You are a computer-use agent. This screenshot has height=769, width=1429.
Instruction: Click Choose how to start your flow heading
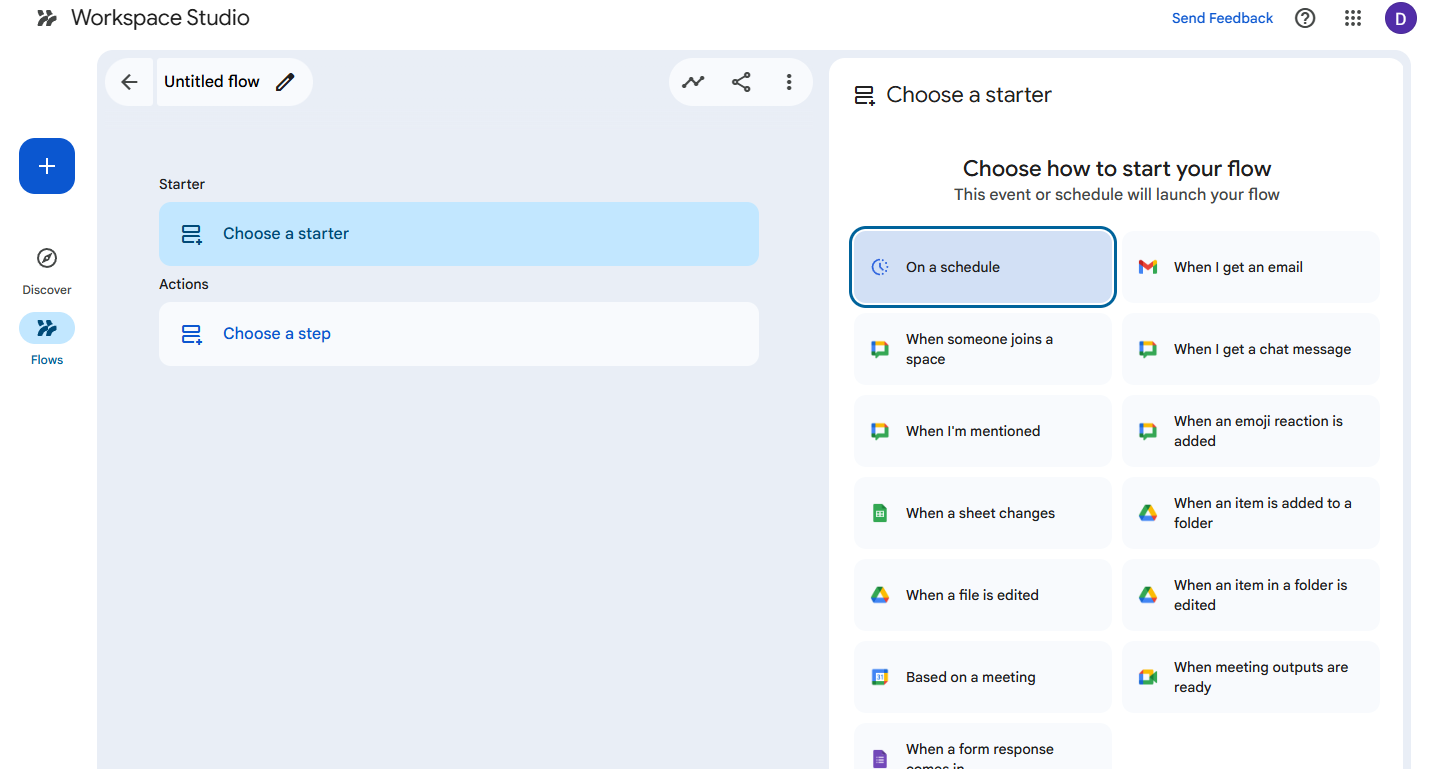tap(1117, 168)
